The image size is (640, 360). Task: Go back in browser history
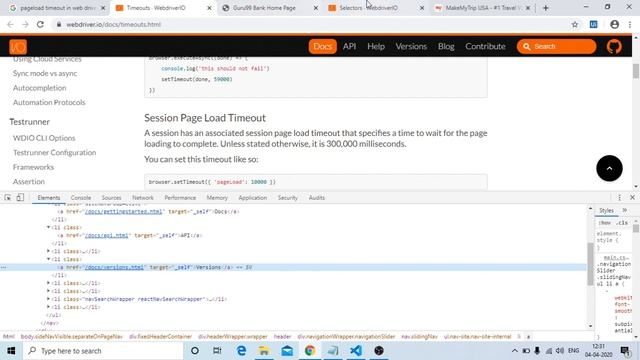[x=10, y=24]
